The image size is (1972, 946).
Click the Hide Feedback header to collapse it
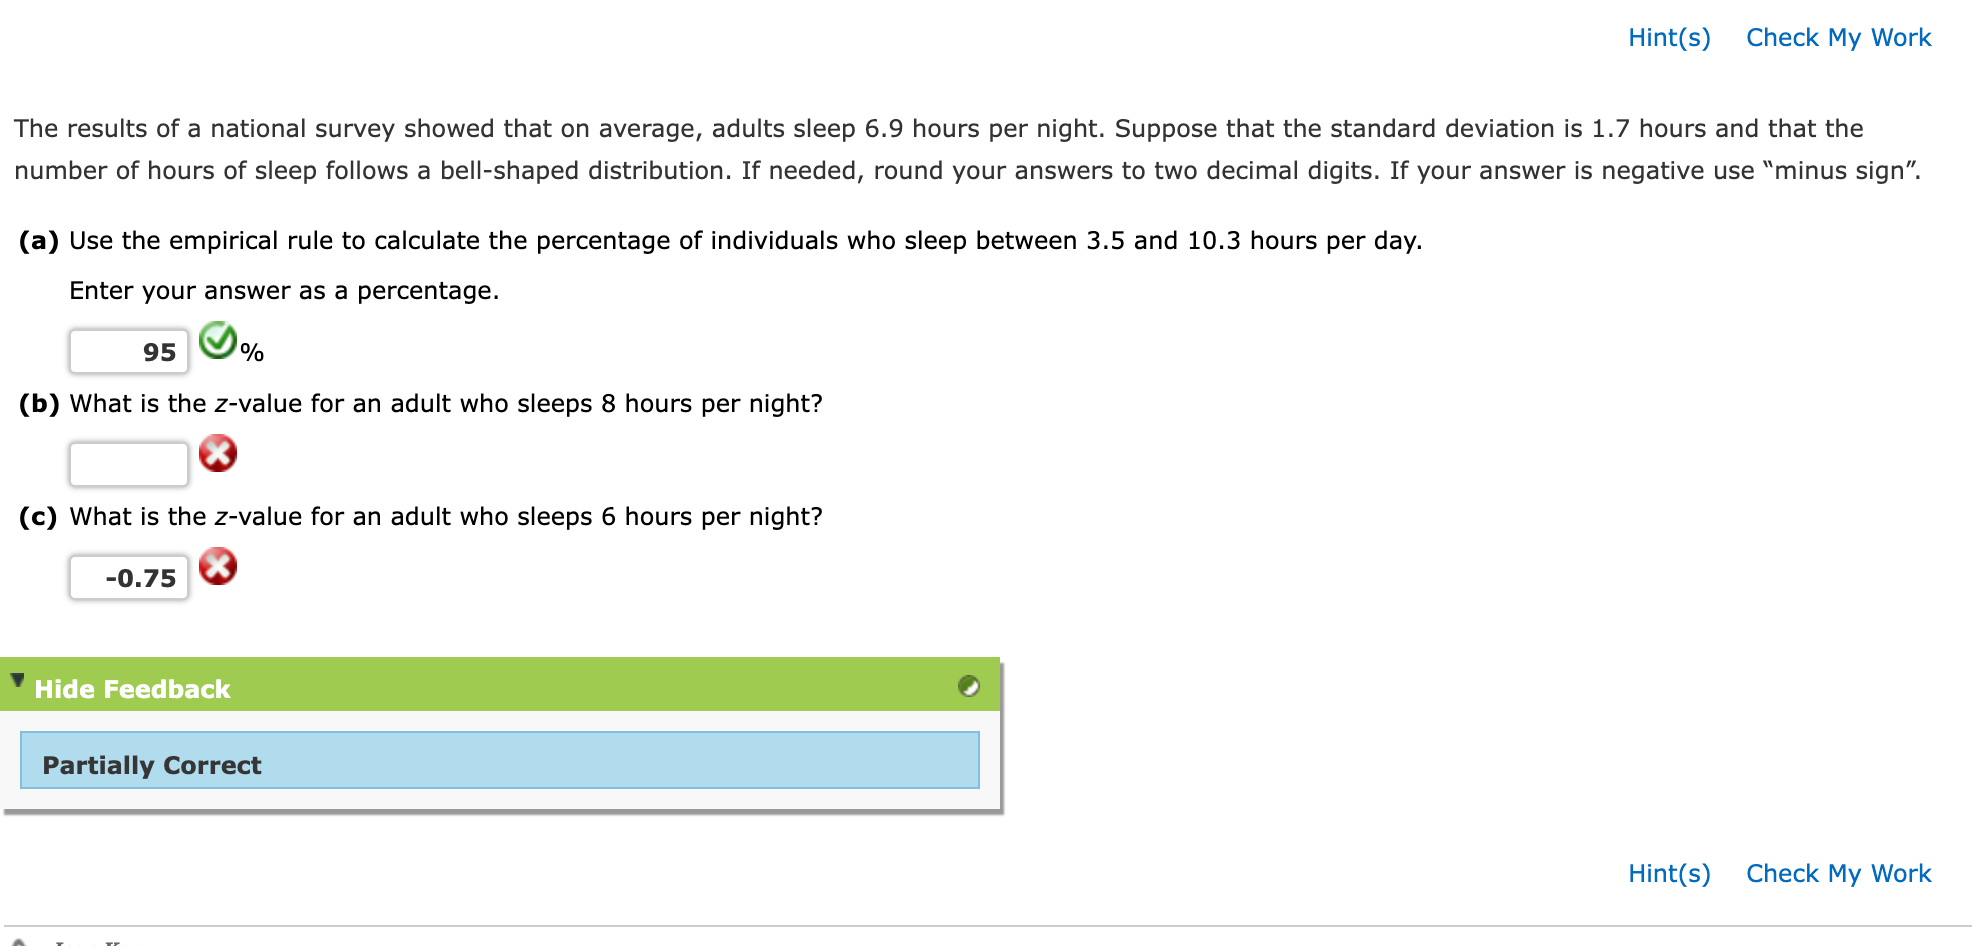pyautogui.click(x=132, y=688)
